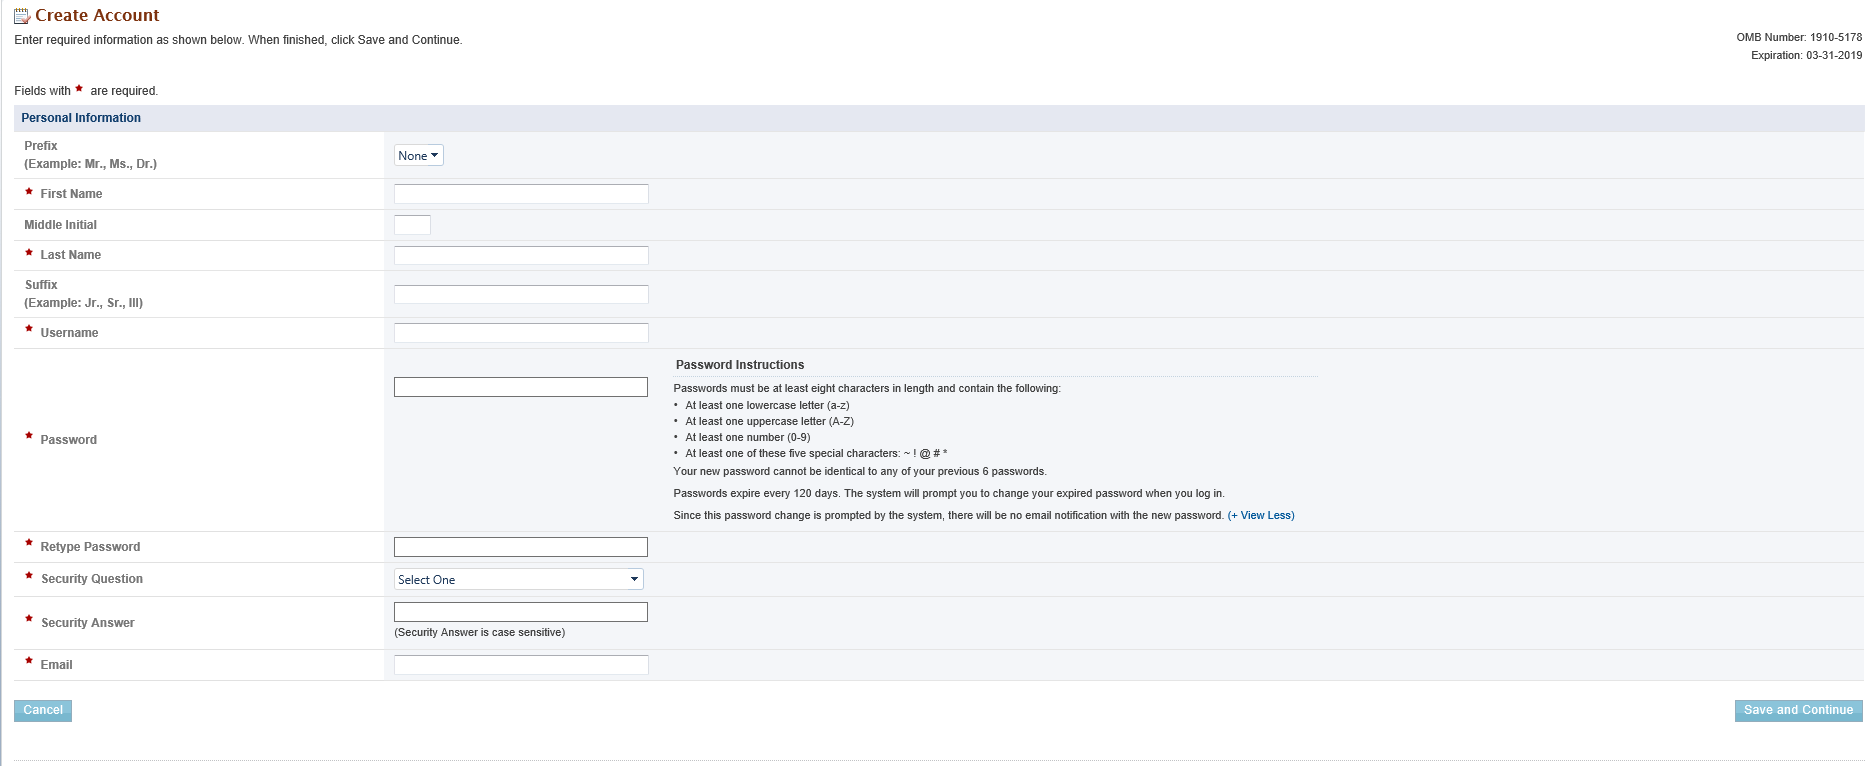Expand the Security Question dropdown

tap(519, 579)
